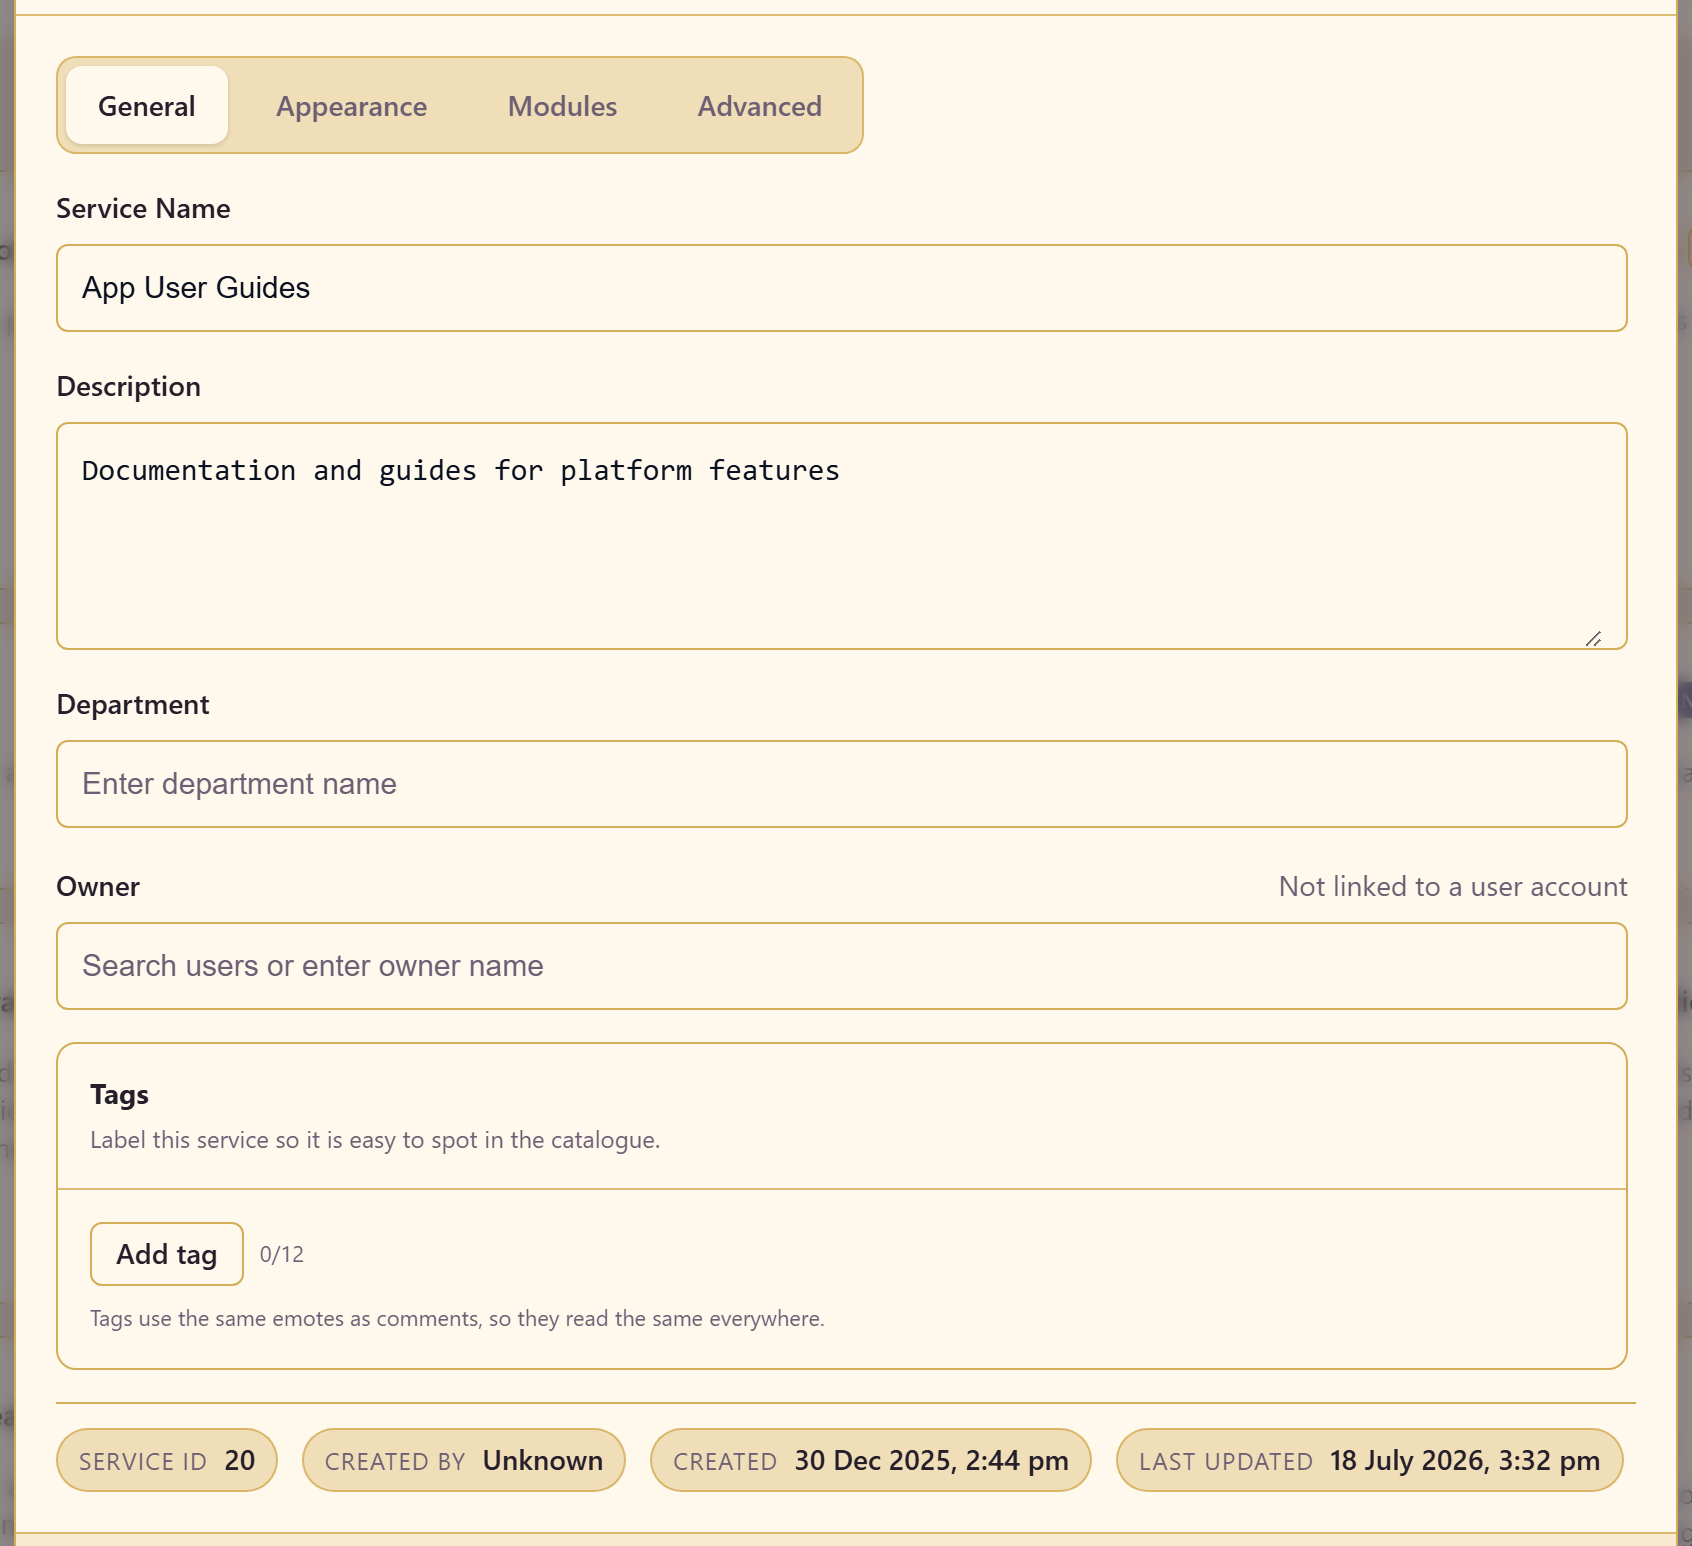
Task: Click the Owner label
Action: (98, 887)
